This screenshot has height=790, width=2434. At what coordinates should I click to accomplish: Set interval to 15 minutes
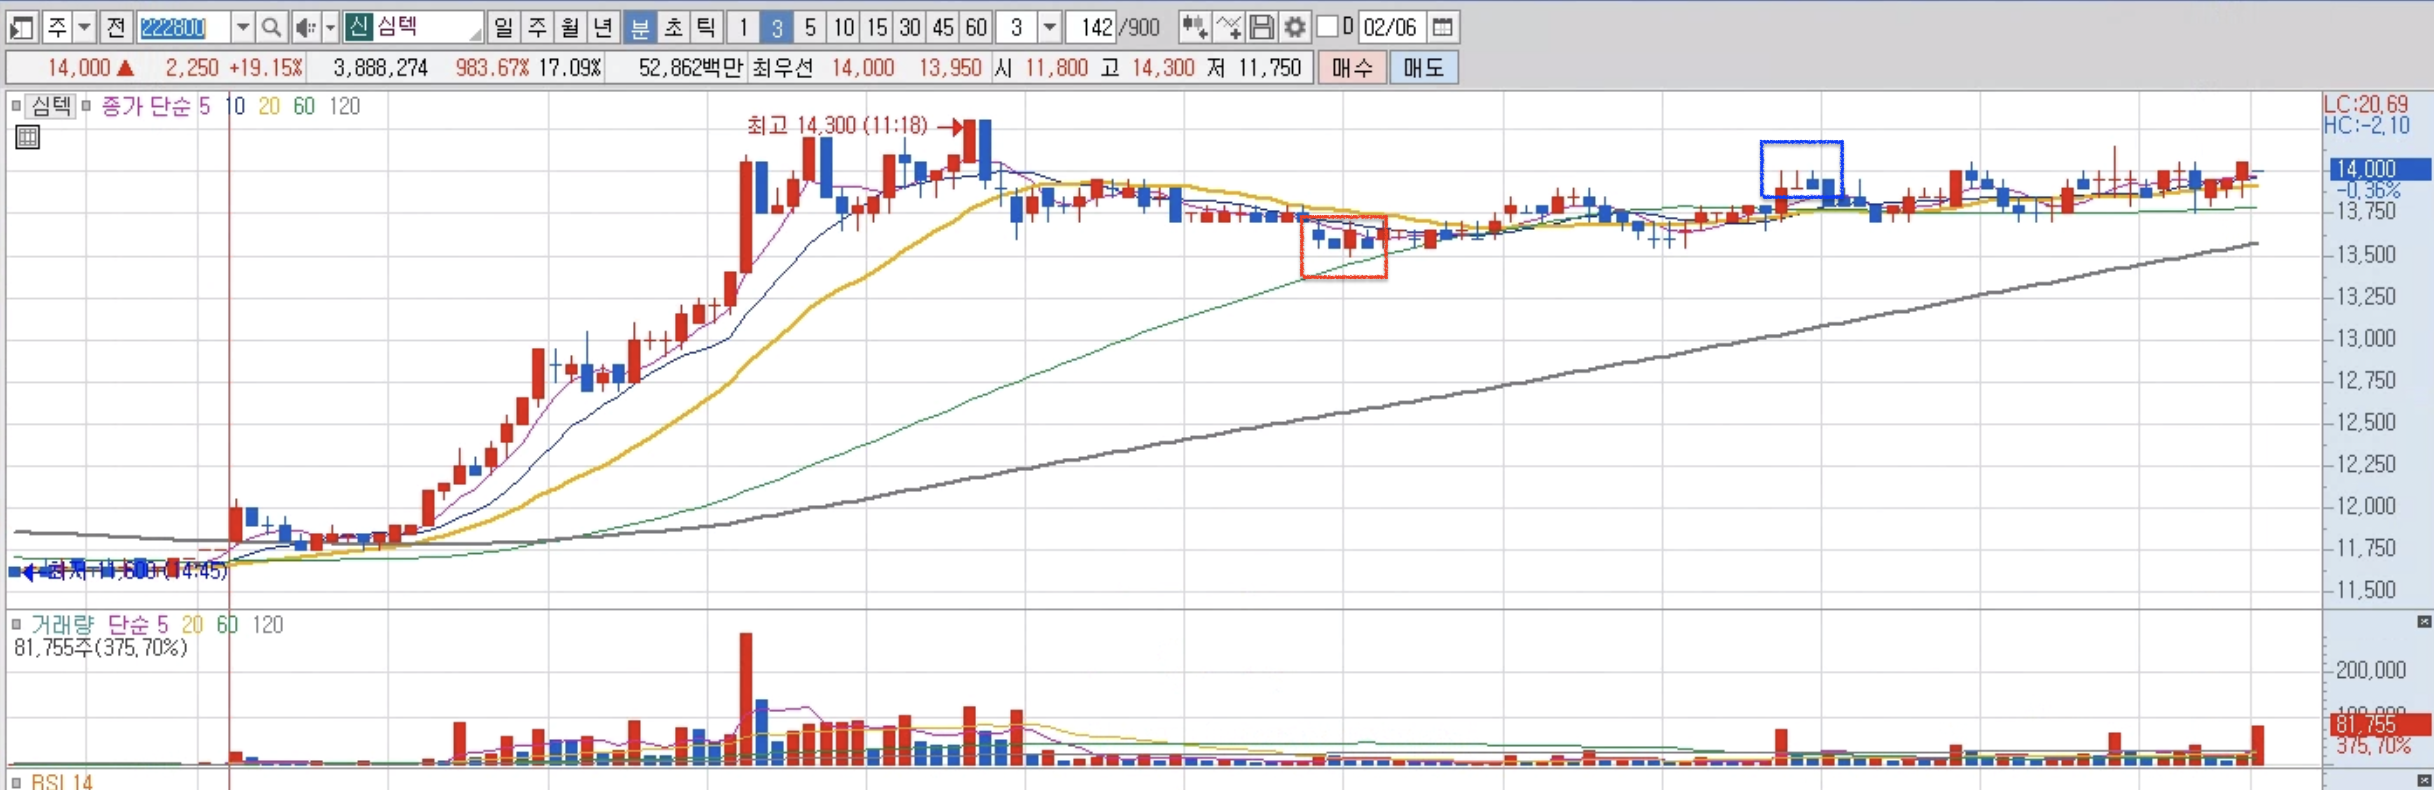click(876, 27)
